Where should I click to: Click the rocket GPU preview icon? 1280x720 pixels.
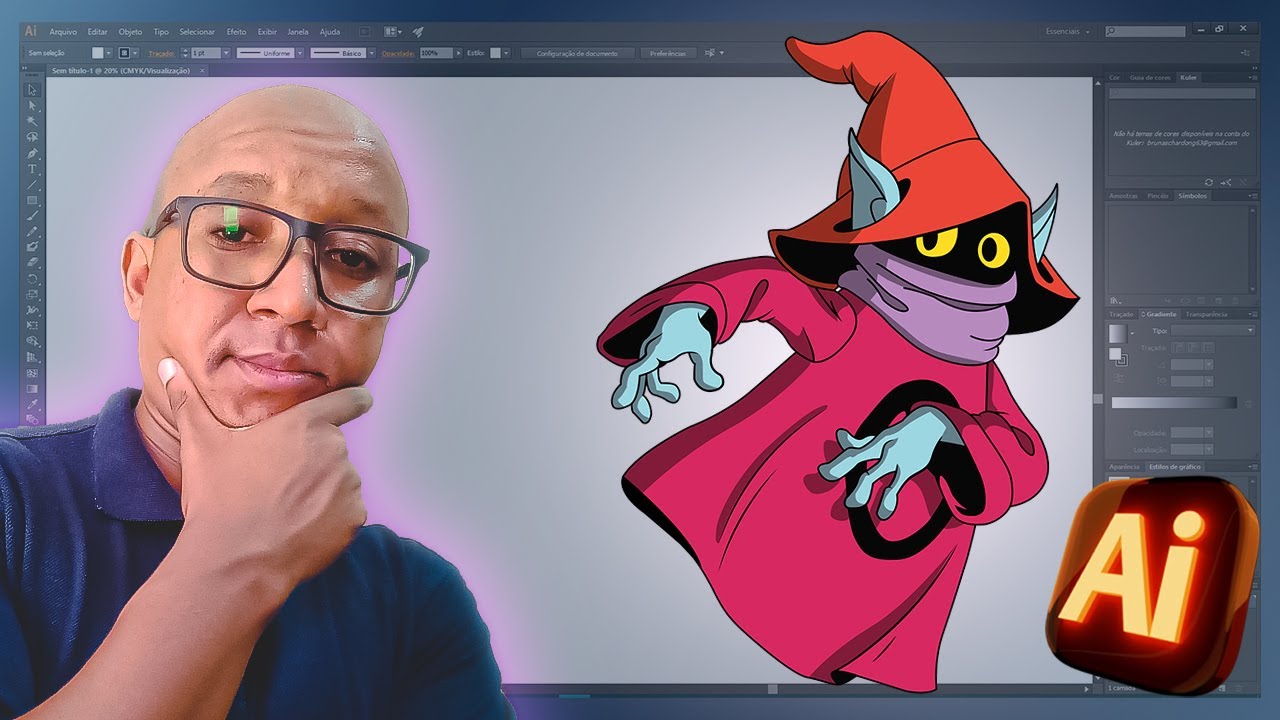click(x=418, y=32)
